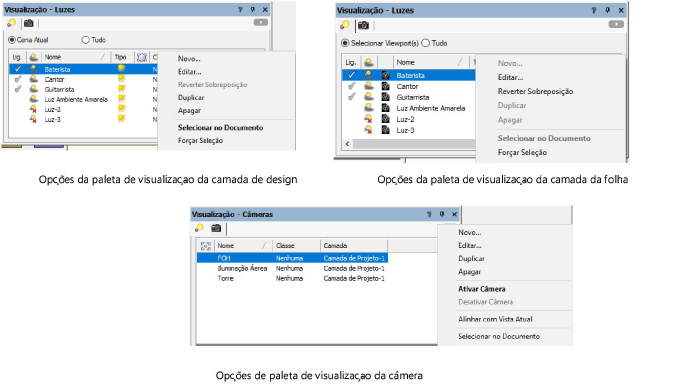This screenshot has height=391, width=686.
Task: Click Baterista type icon in Tipo column
Action: (122, 69)
